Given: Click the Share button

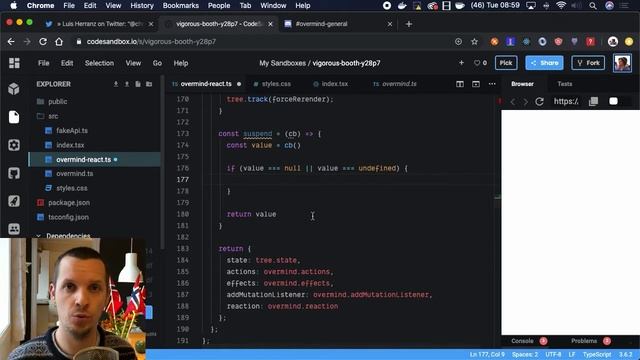Looking at the screenshot, I should point(544,63).
